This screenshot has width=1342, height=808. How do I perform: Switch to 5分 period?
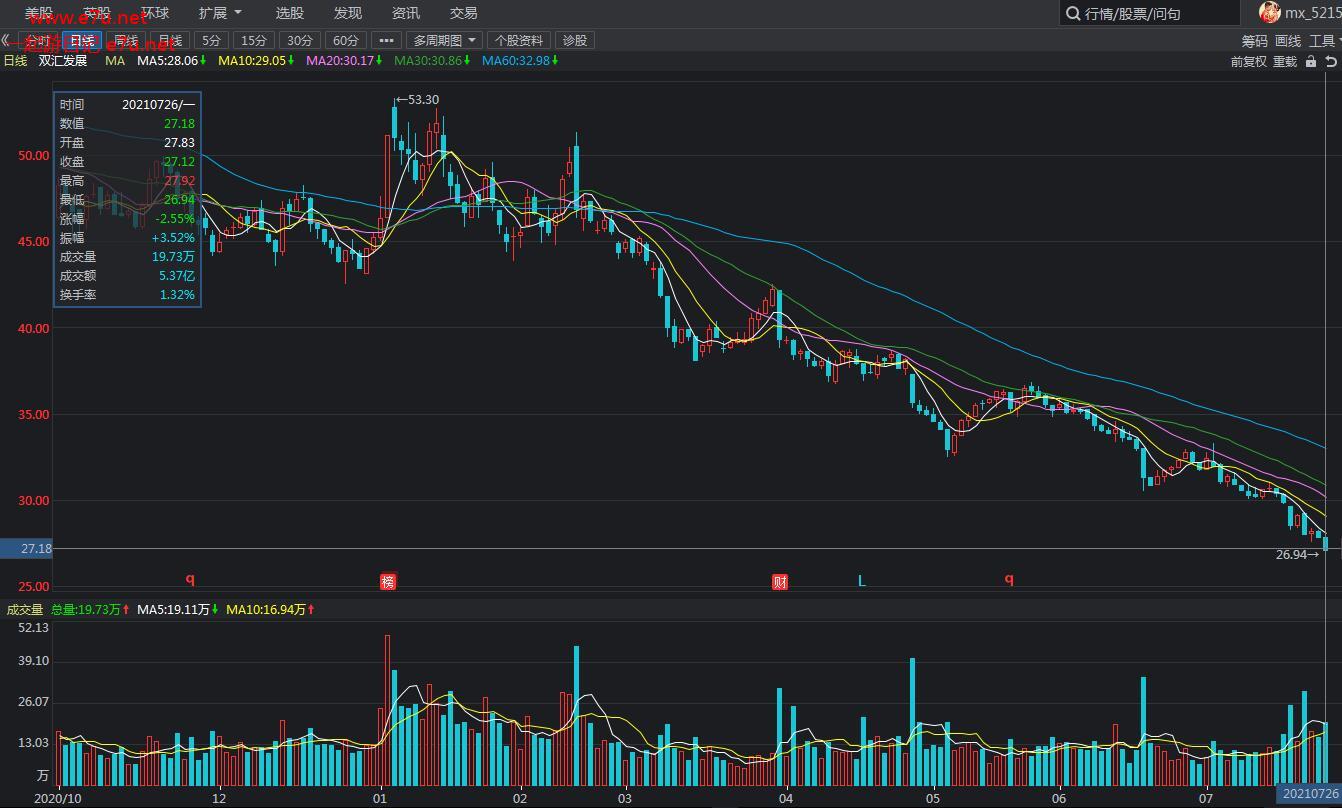click(x=211, y=41)
